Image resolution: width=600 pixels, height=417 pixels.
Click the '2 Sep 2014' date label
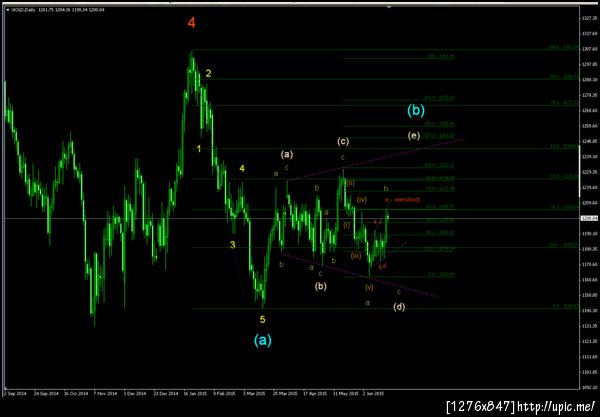15,393
